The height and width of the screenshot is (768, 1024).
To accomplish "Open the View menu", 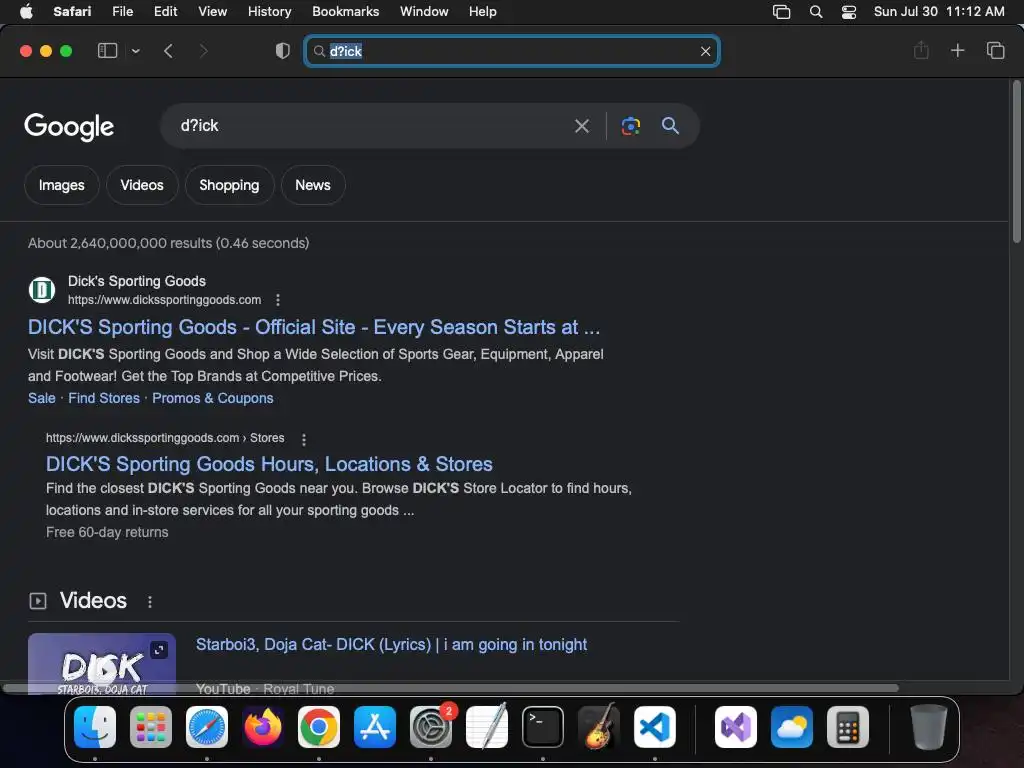I will pyautogui.click(x=213, y=12).
